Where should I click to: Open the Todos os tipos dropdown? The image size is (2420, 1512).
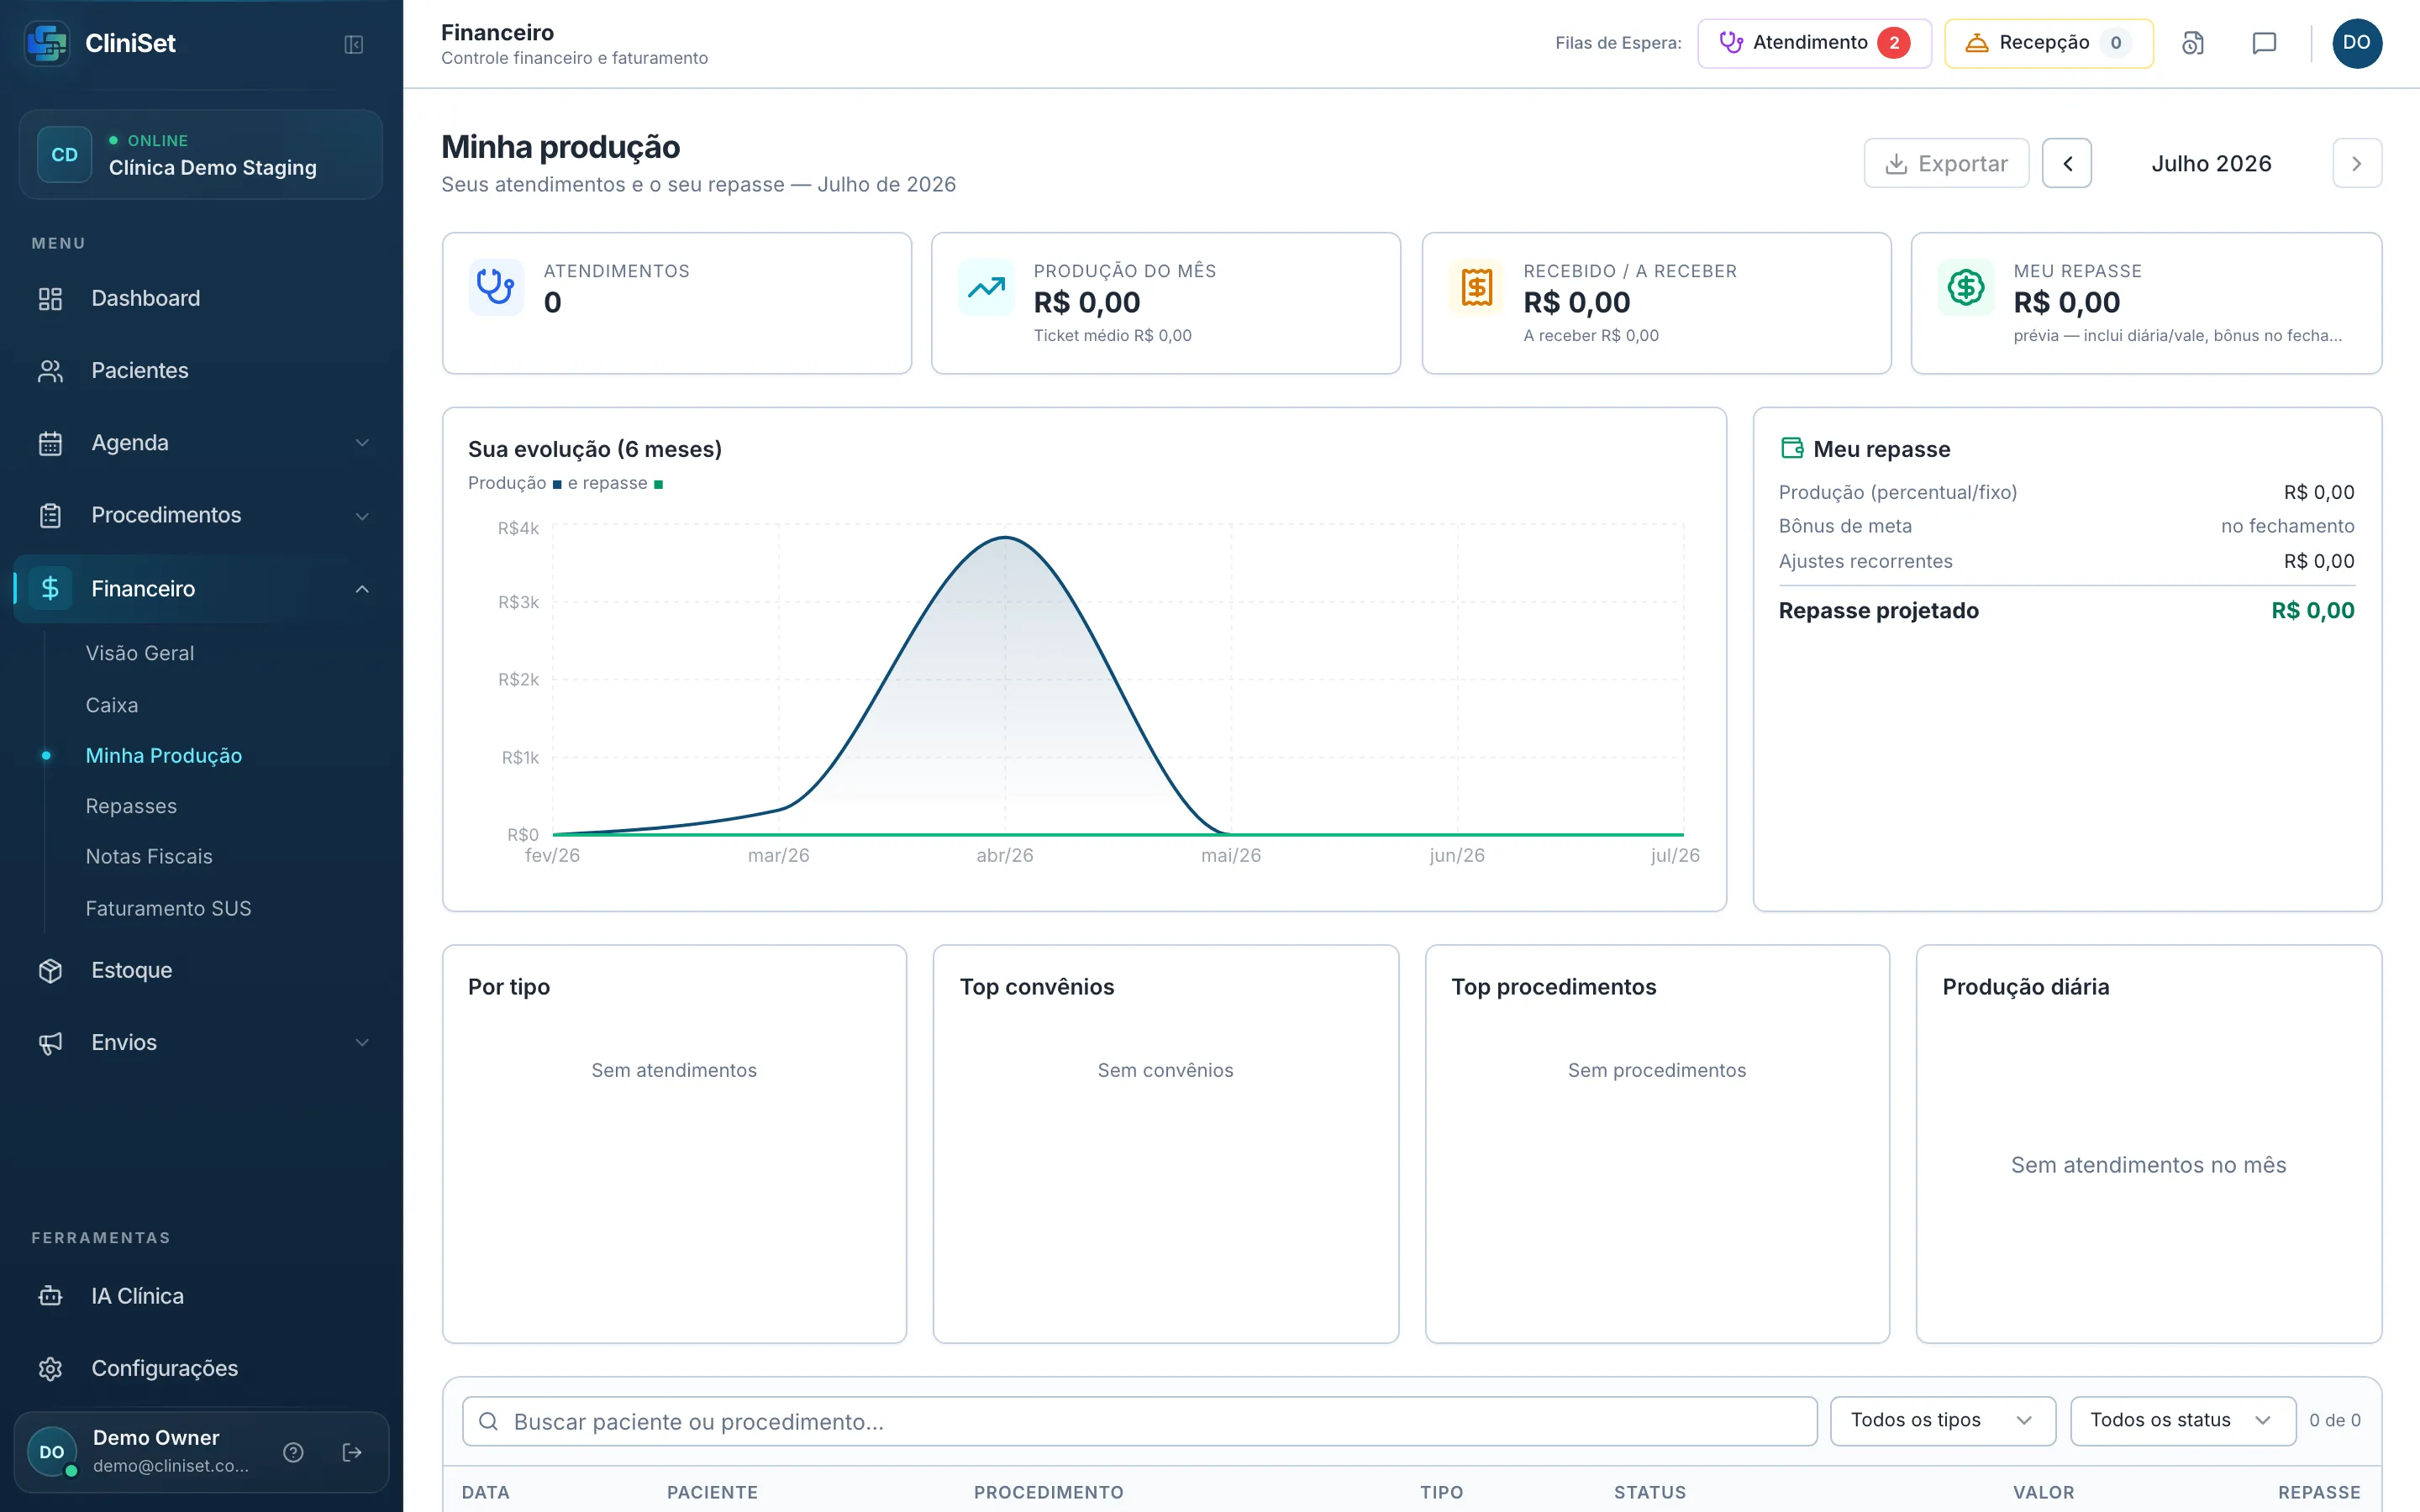coord(1942,1420)
